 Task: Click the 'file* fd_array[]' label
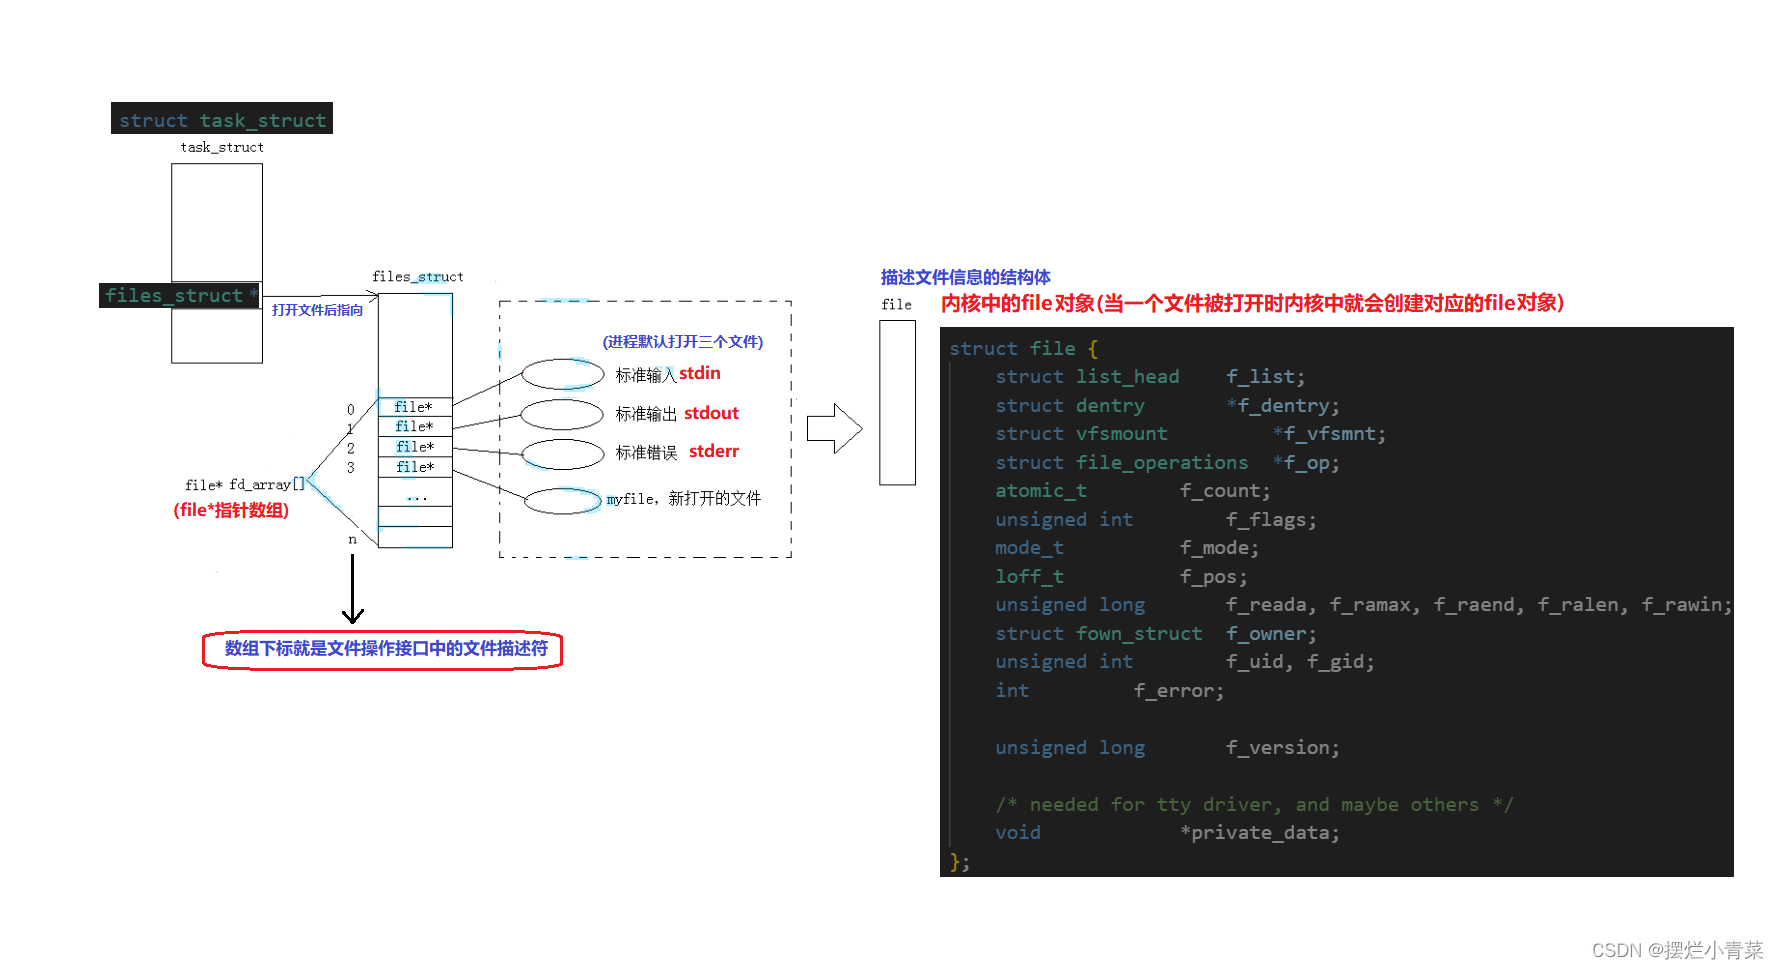(x=245, y=484)
